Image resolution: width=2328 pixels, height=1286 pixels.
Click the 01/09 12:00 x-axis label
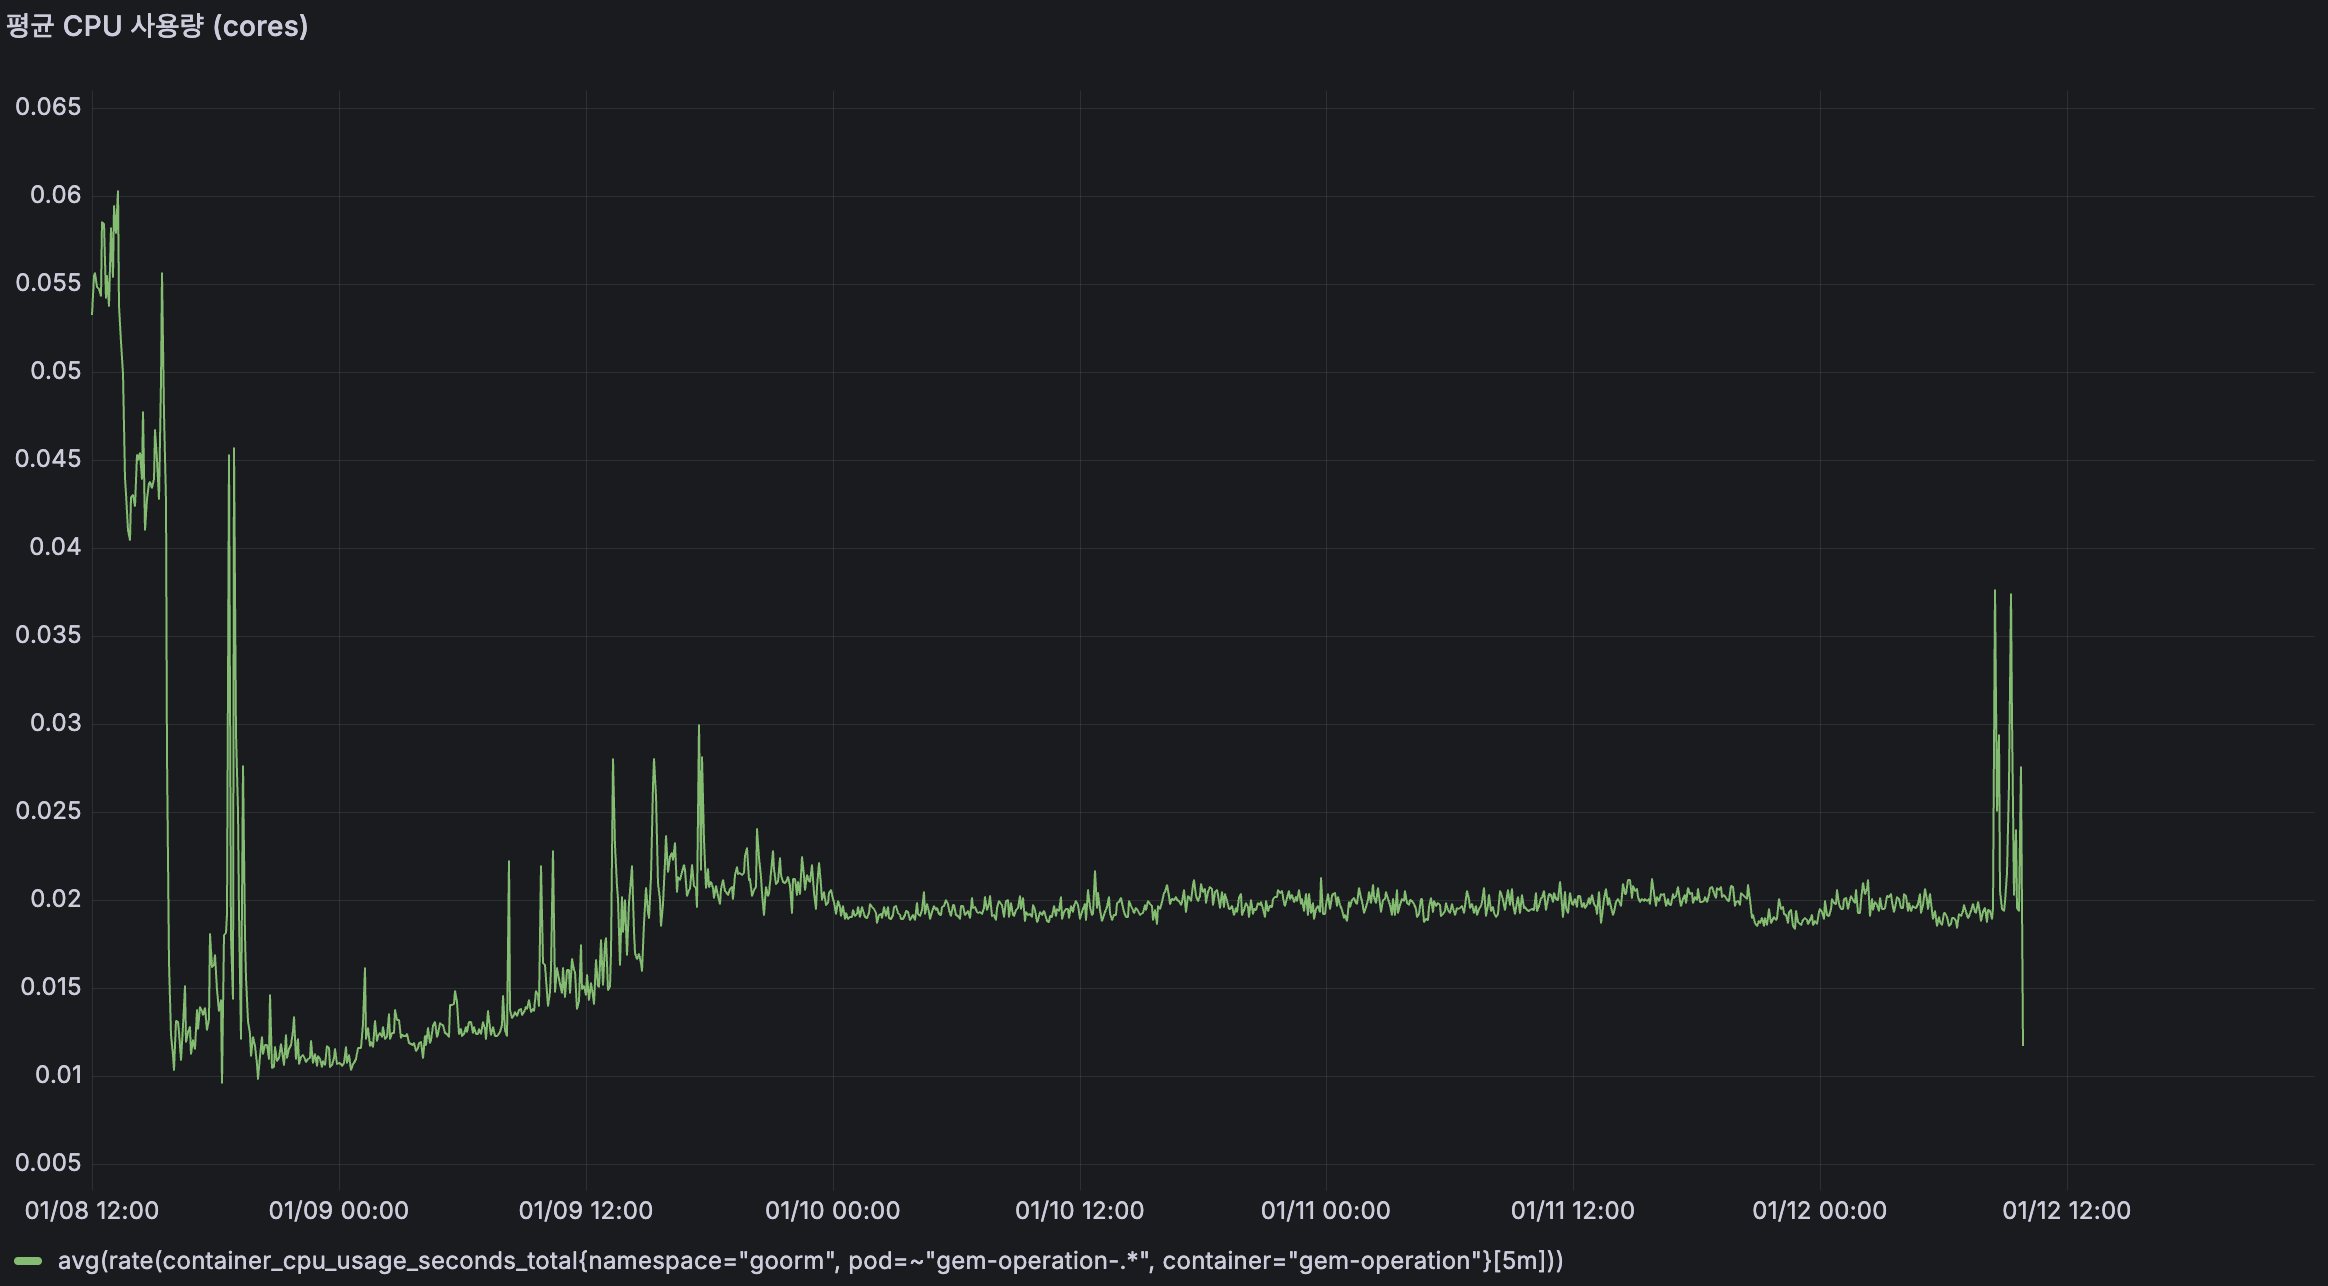tap(586, 1210)
